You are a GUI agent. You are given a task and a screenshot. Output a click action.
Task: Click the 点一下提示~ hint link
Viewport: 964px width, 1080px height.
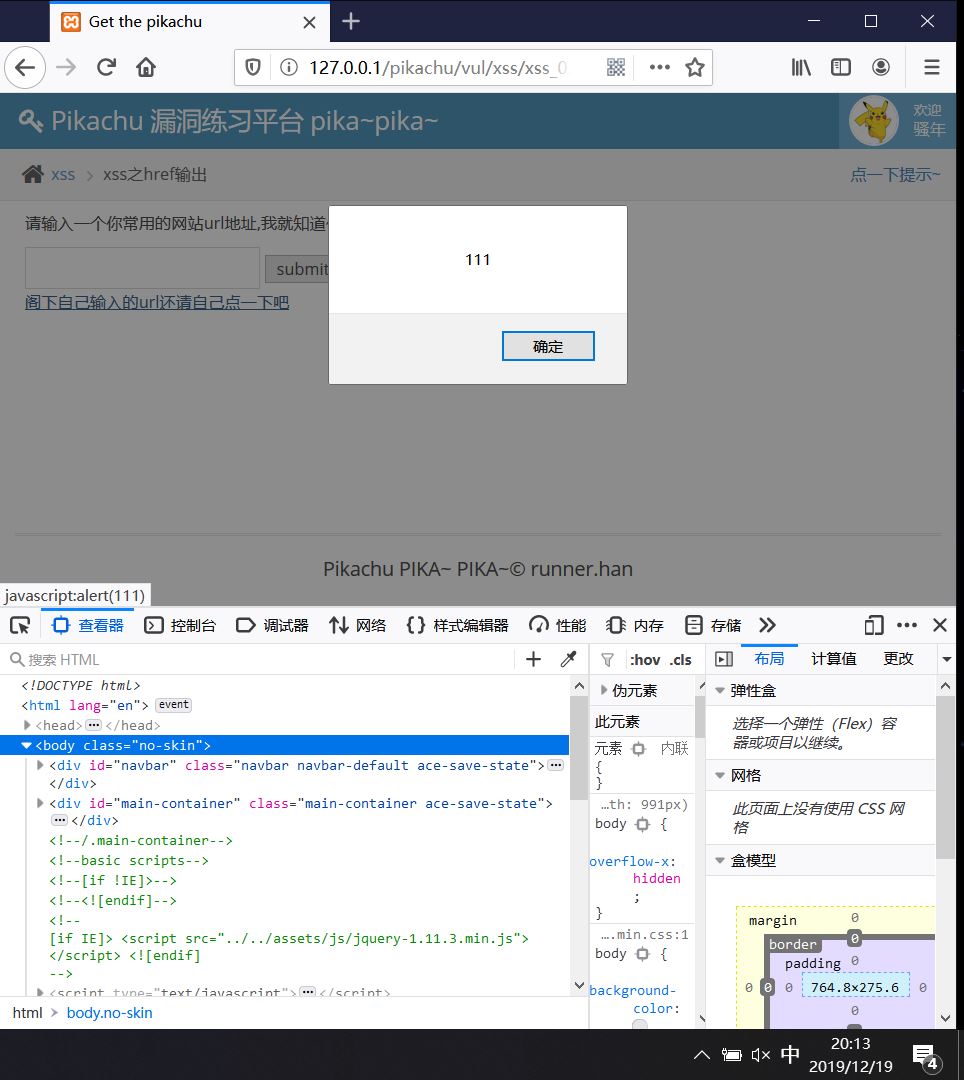(895, 175)
